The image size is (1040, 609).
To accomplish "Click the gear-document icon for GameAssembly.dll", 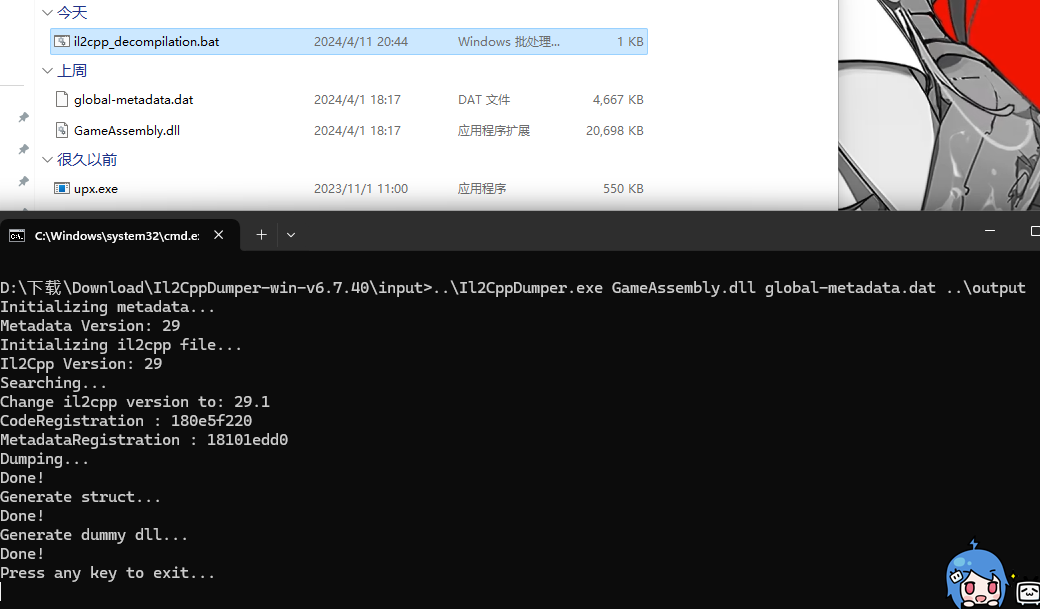I will [62, 130].
